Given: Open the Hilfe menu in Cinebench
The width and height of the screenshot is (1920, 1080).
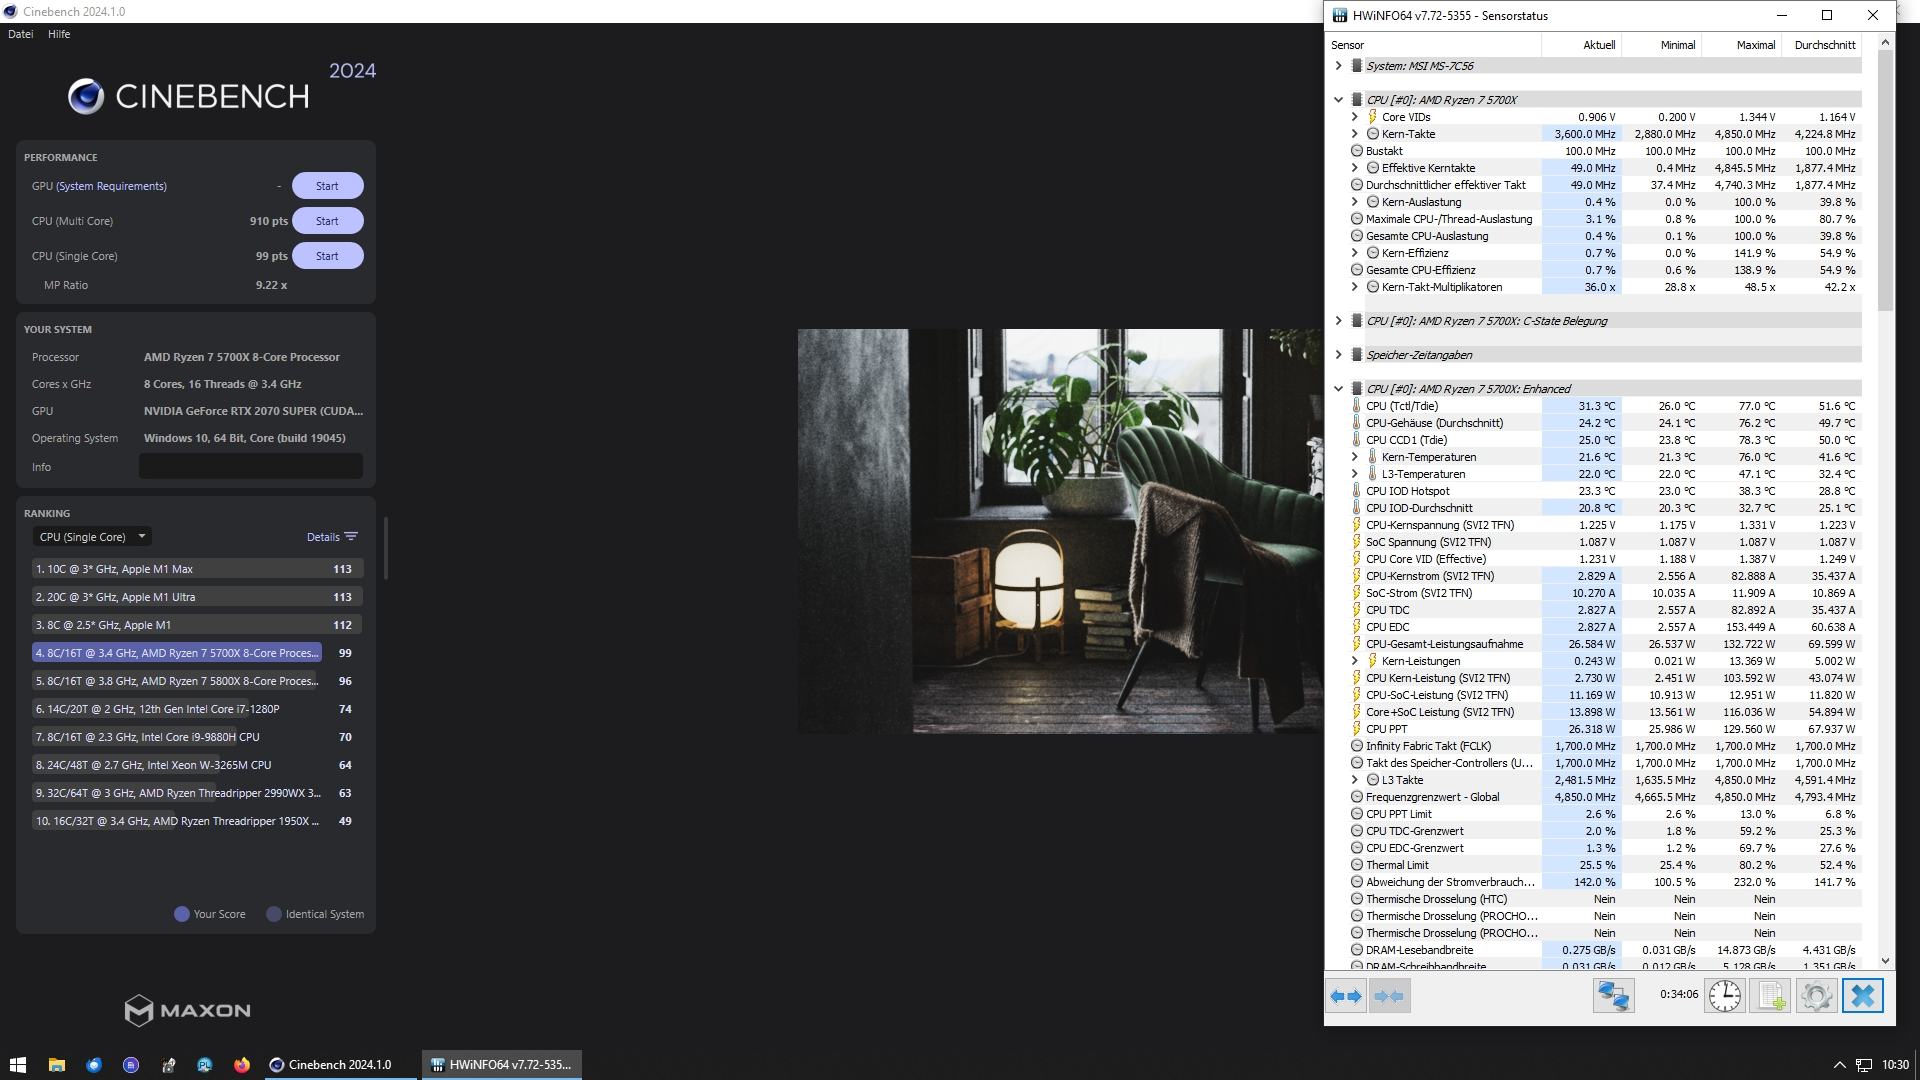Looking at the screenshot, I should click(59, 34).
